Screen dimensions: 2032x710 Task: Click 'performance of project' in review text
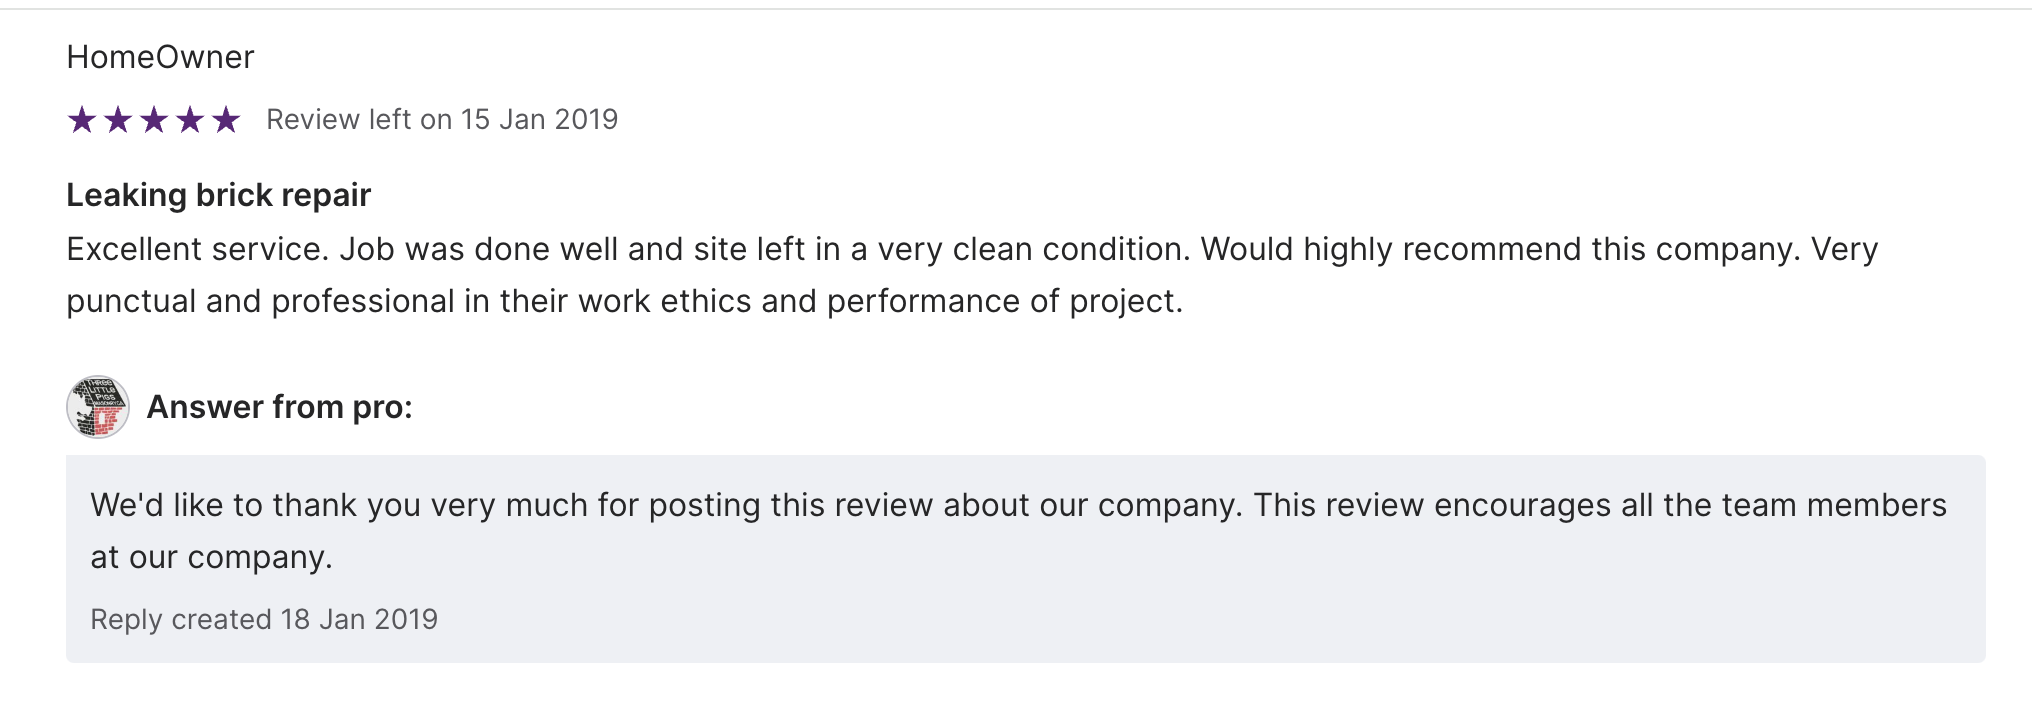coord(1003,301)
